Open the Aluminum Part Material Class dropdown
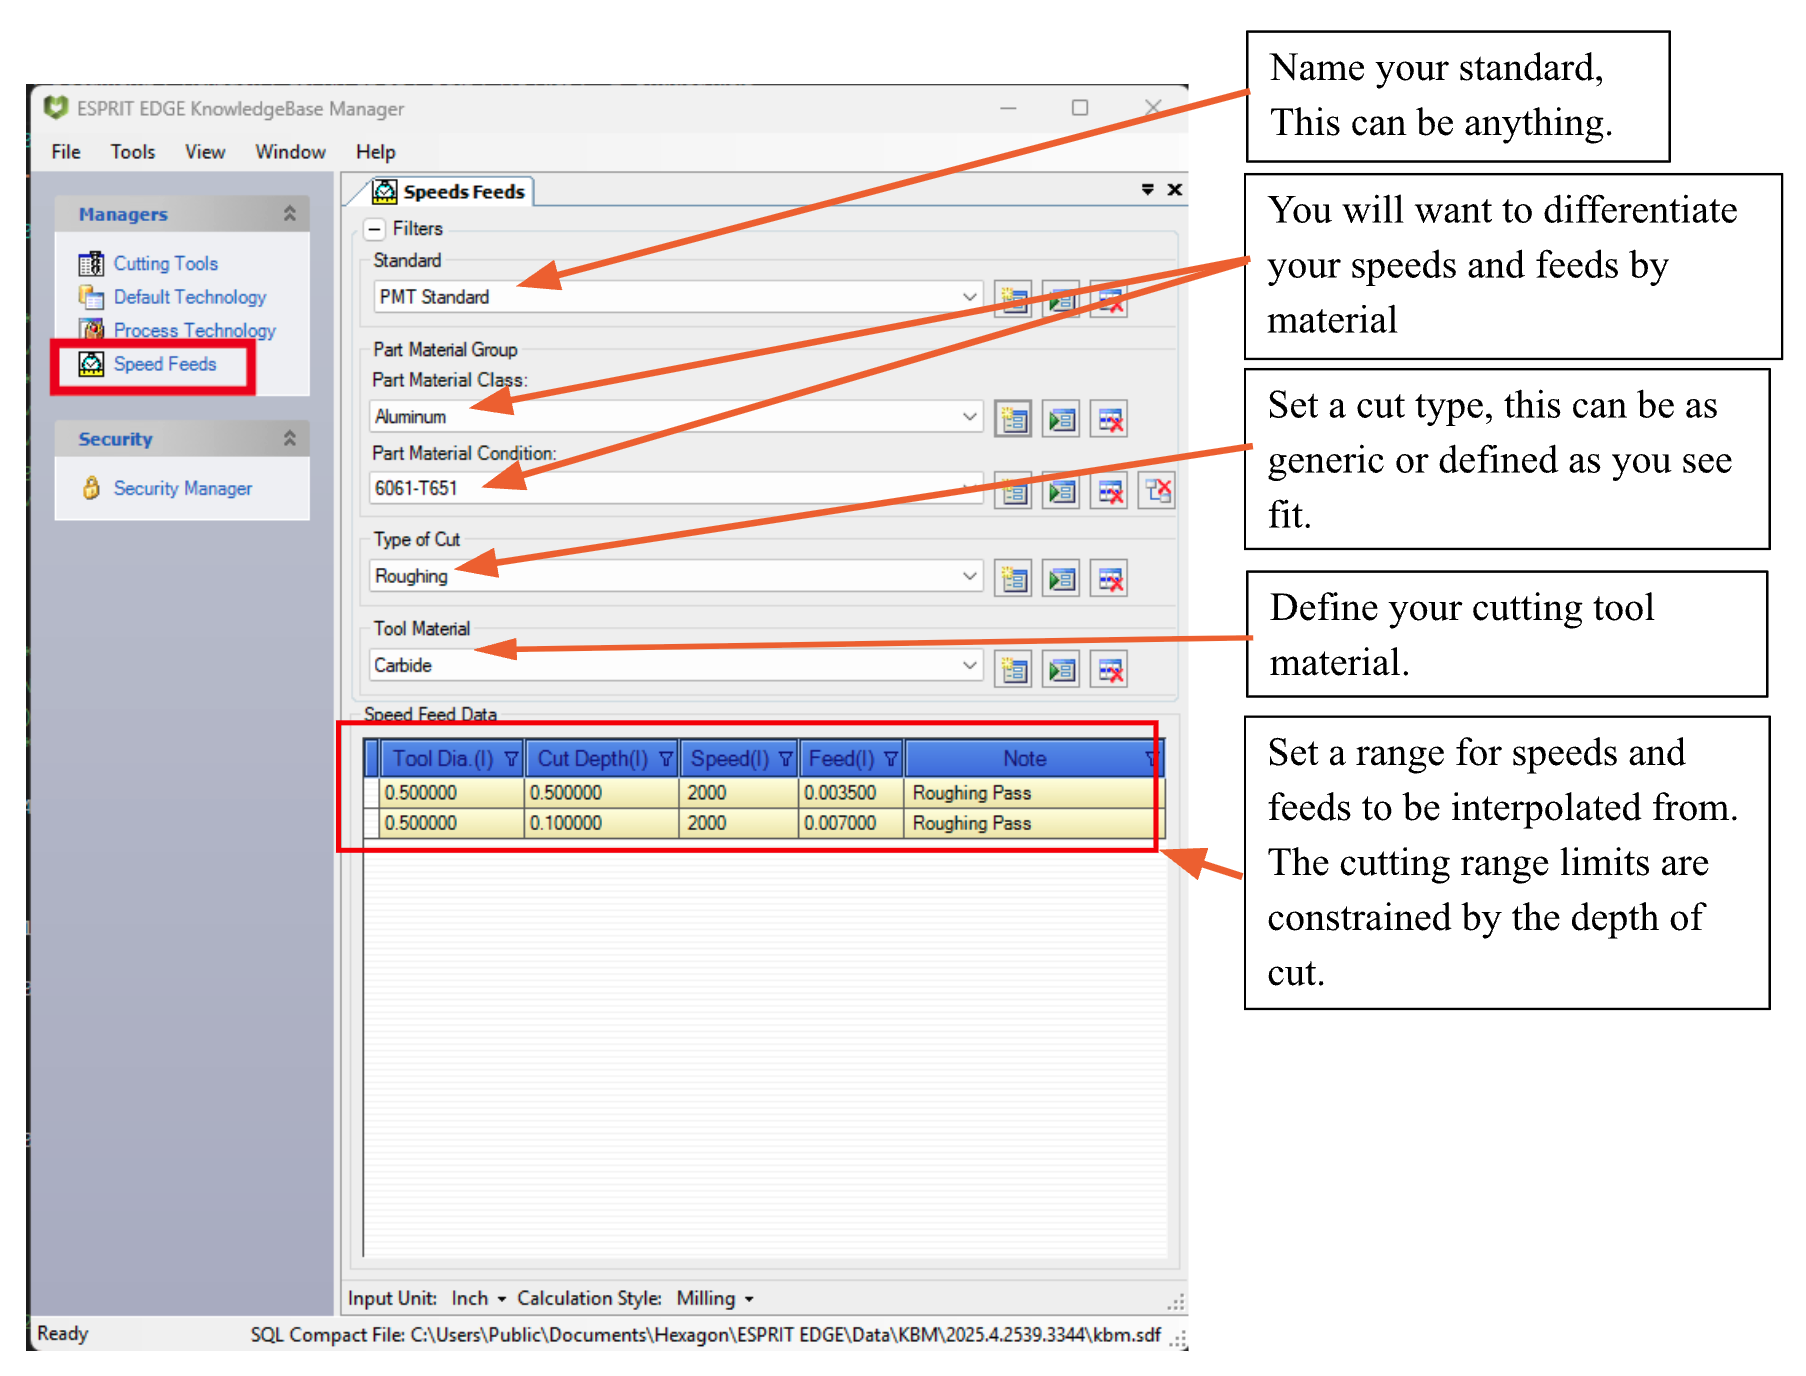This screenshot has height=1376, width=1806. point(968,416)
